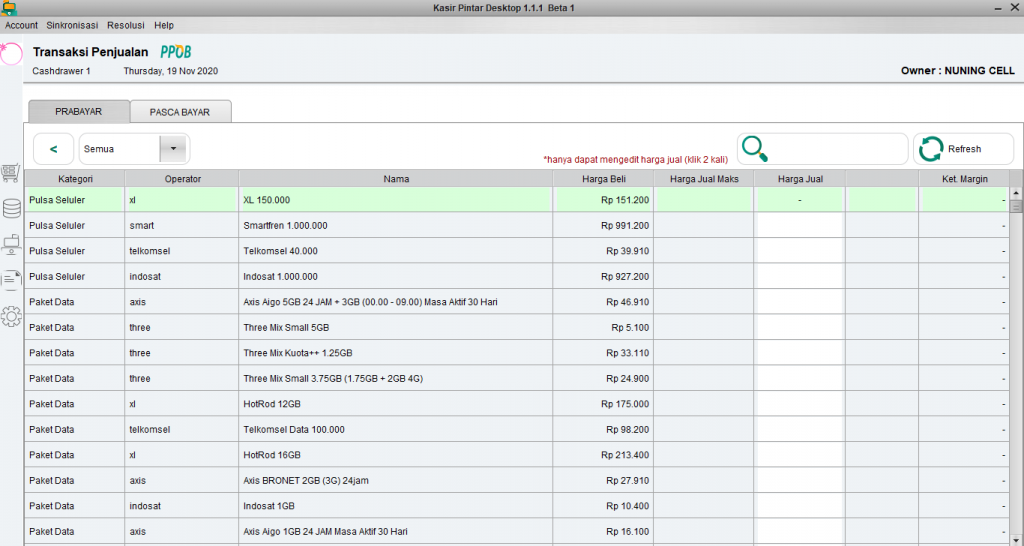Click the Harga Jual Maks column header
The height and width of the screenshot is (546, 1024).
(704, 179)
